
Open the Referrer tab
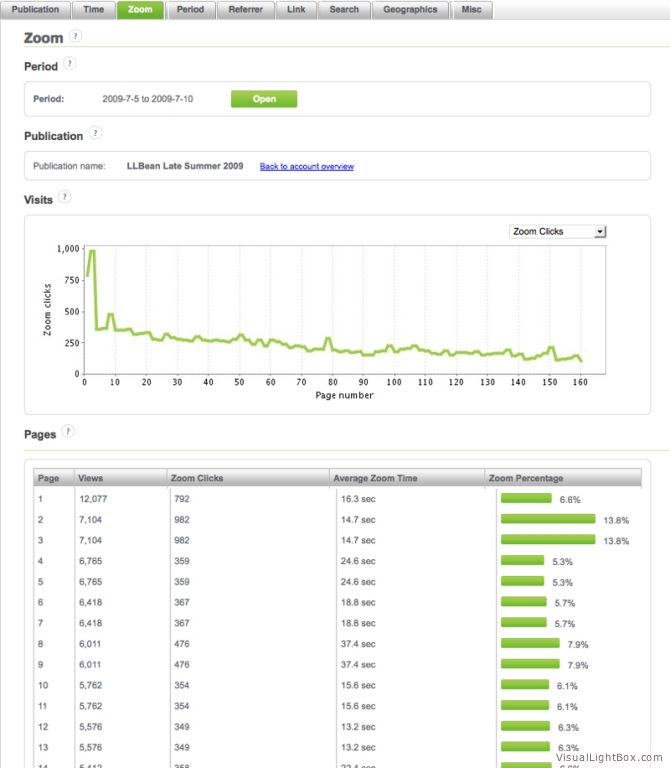point(245,9)
